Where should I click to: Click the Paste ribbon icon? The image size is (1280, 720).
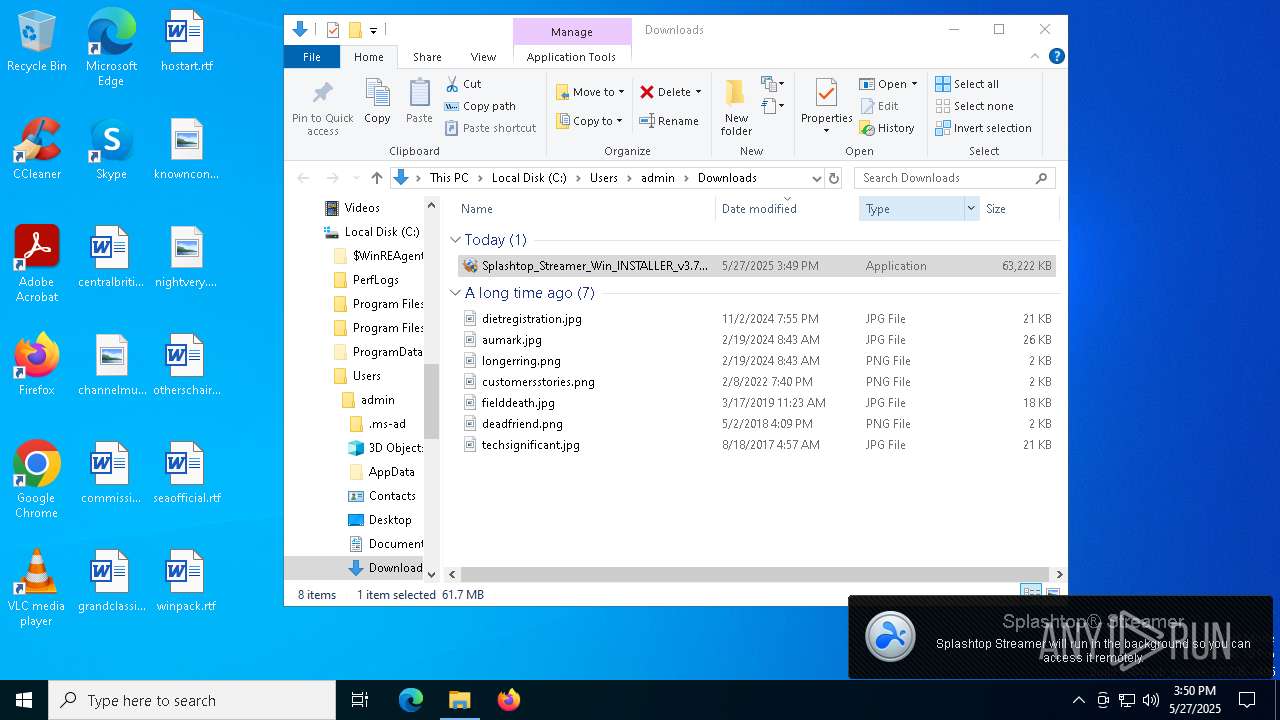tap(419, 101)
